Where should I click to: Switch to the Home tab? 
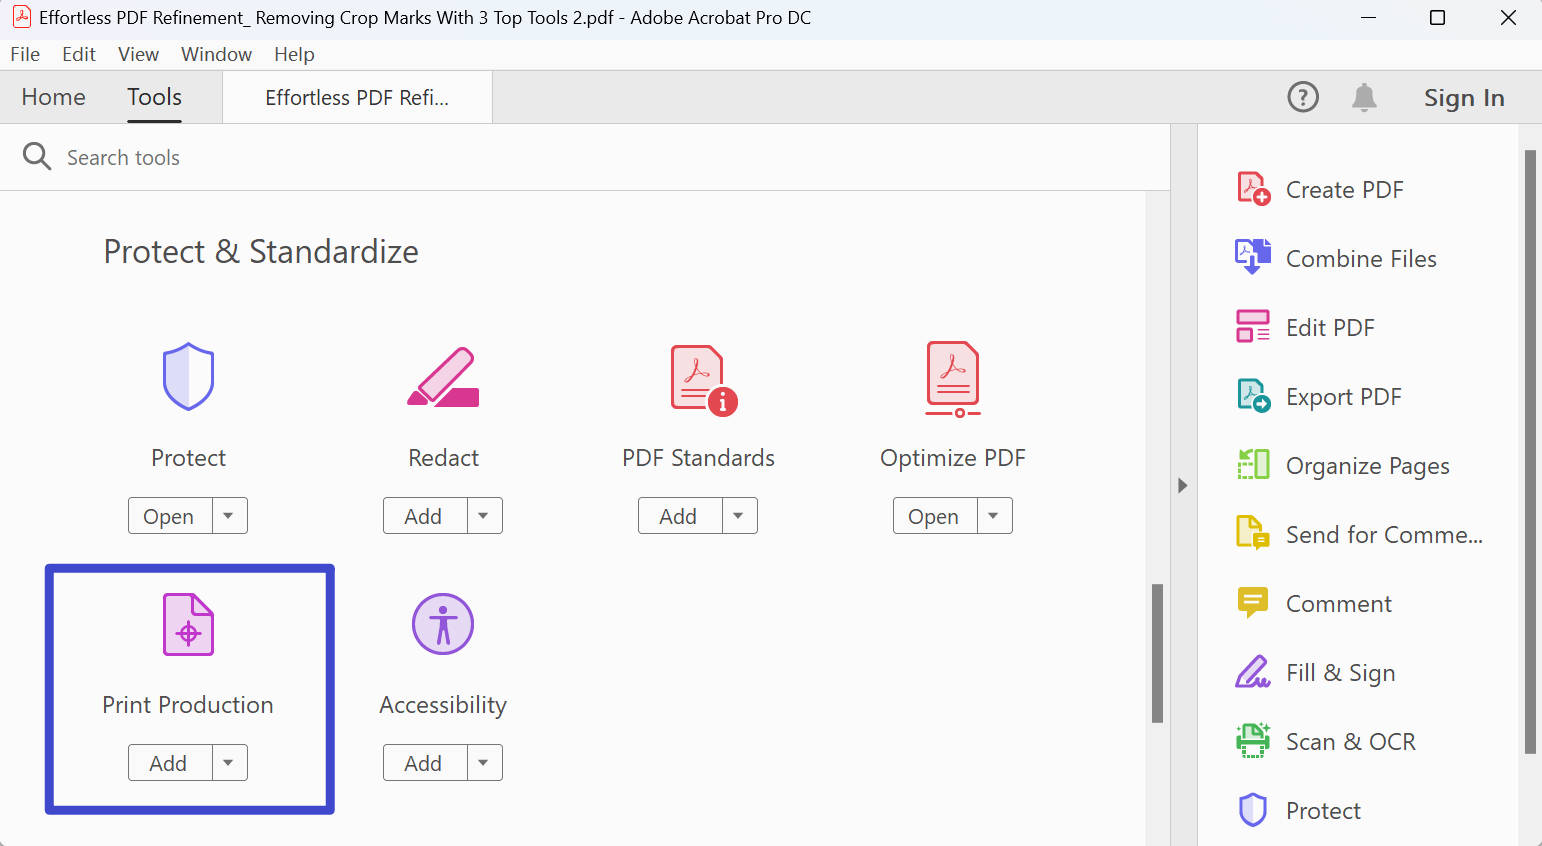click(x=53, y=97)
